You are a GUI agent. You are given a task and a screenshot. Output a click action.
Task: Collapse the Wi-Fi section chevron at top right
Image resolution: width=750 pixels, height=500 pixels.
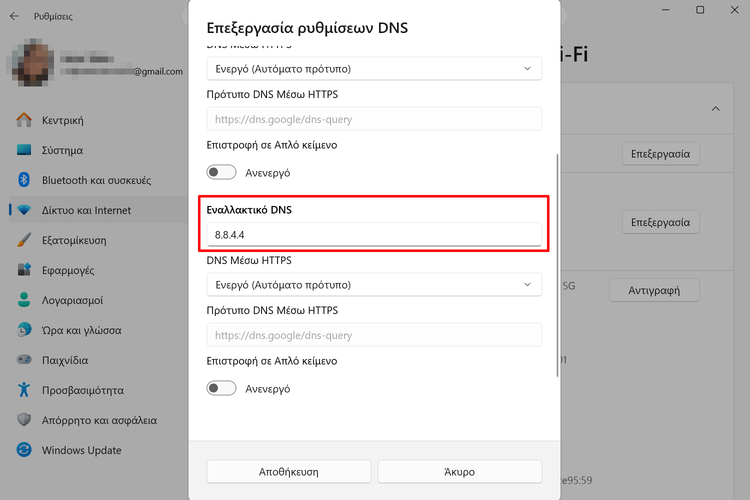(715, 108)
